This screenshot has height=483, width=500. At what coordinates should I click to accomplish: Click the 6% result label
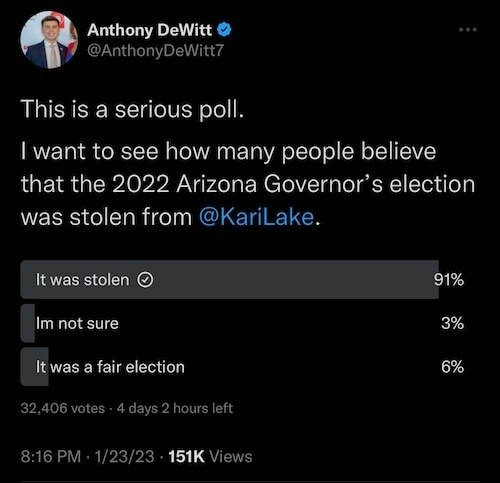(x=452, y=367)
